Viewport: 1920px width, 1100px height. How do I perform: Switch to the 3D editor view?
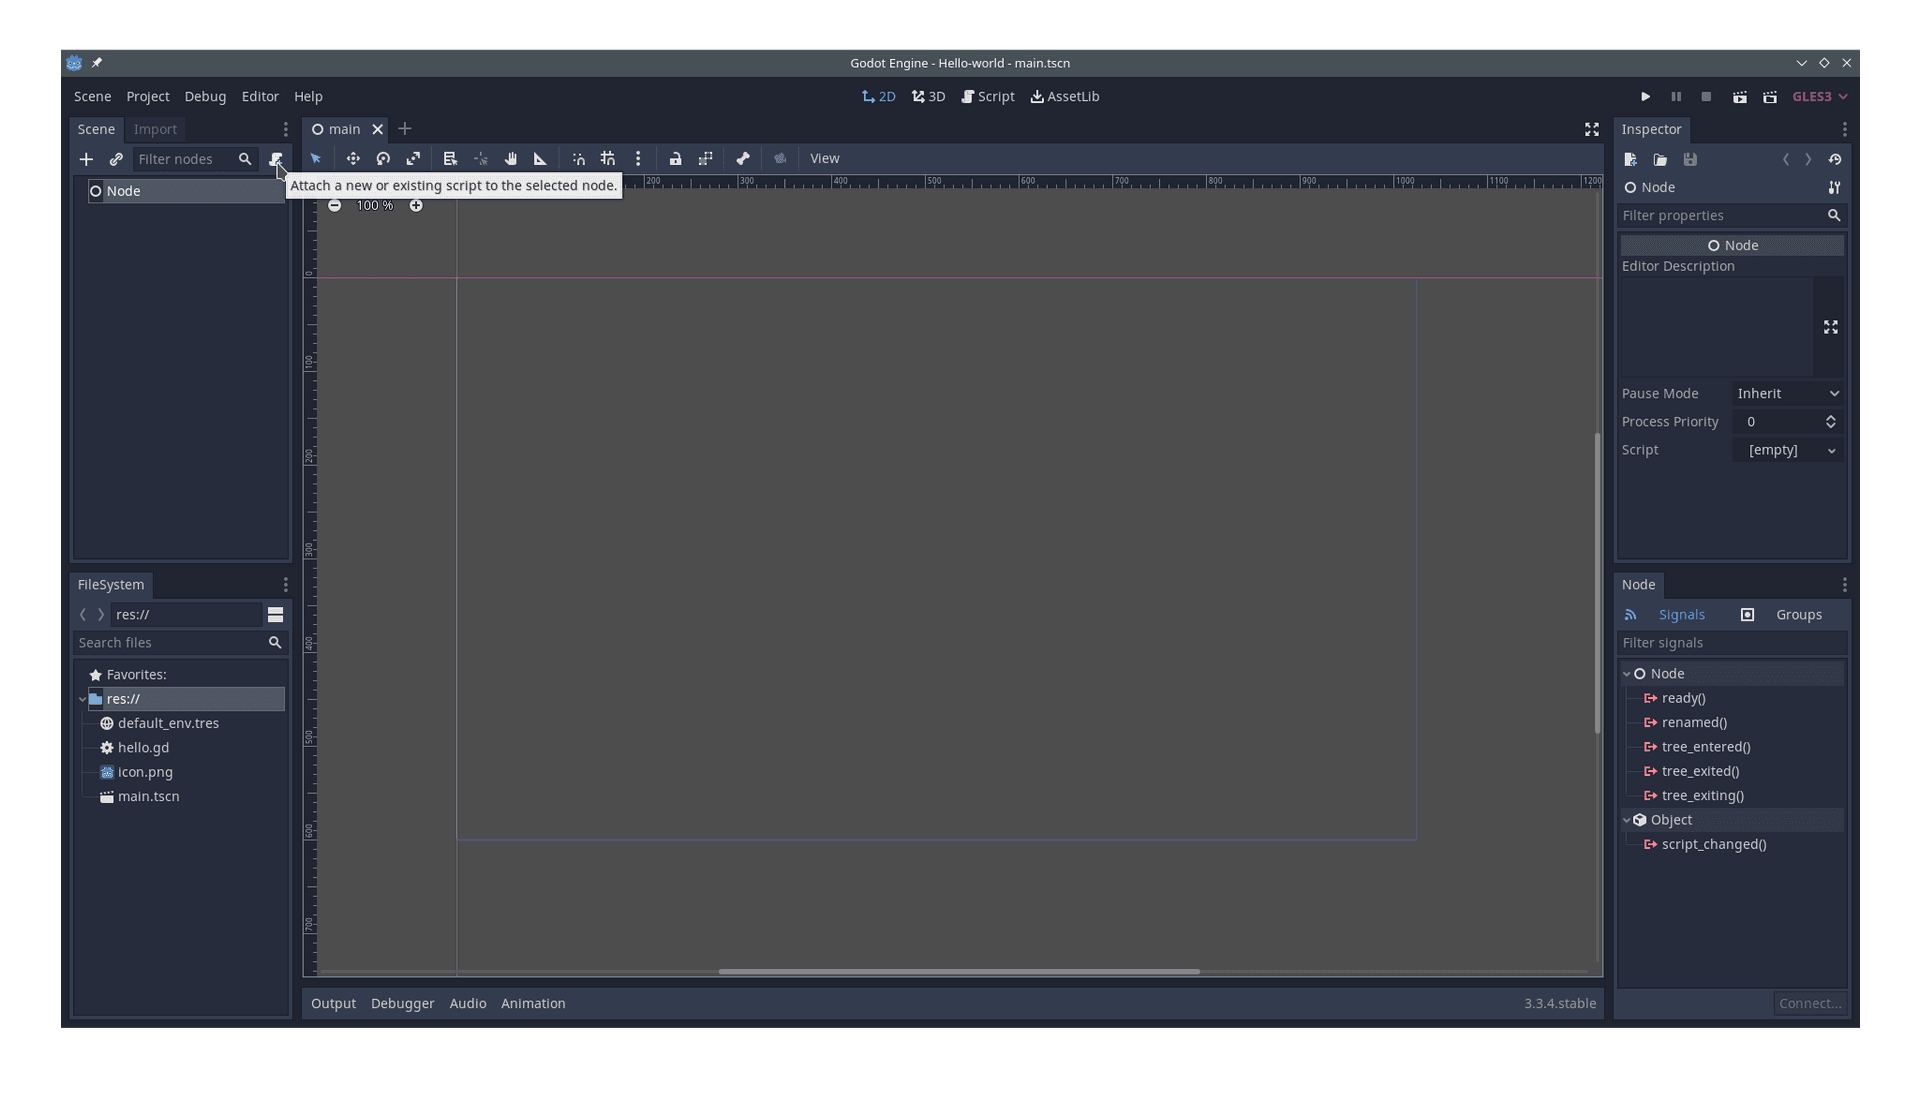930,95
